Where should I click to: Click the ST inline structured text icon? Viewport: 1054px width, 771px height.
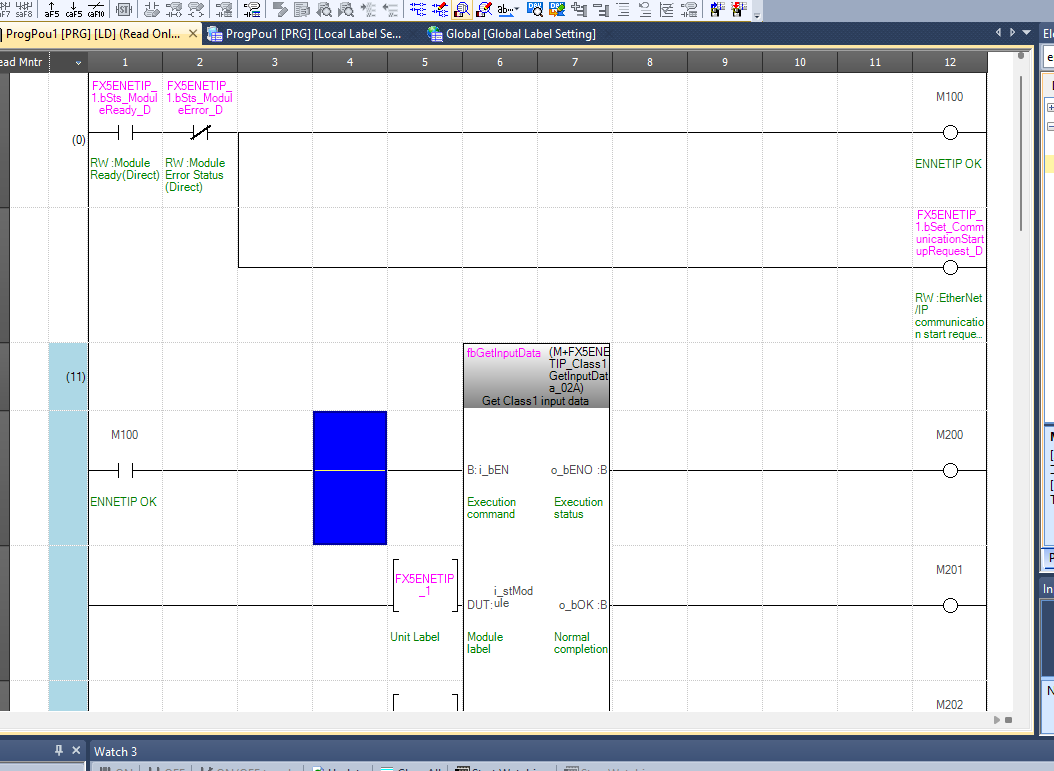tap(124, 10)
